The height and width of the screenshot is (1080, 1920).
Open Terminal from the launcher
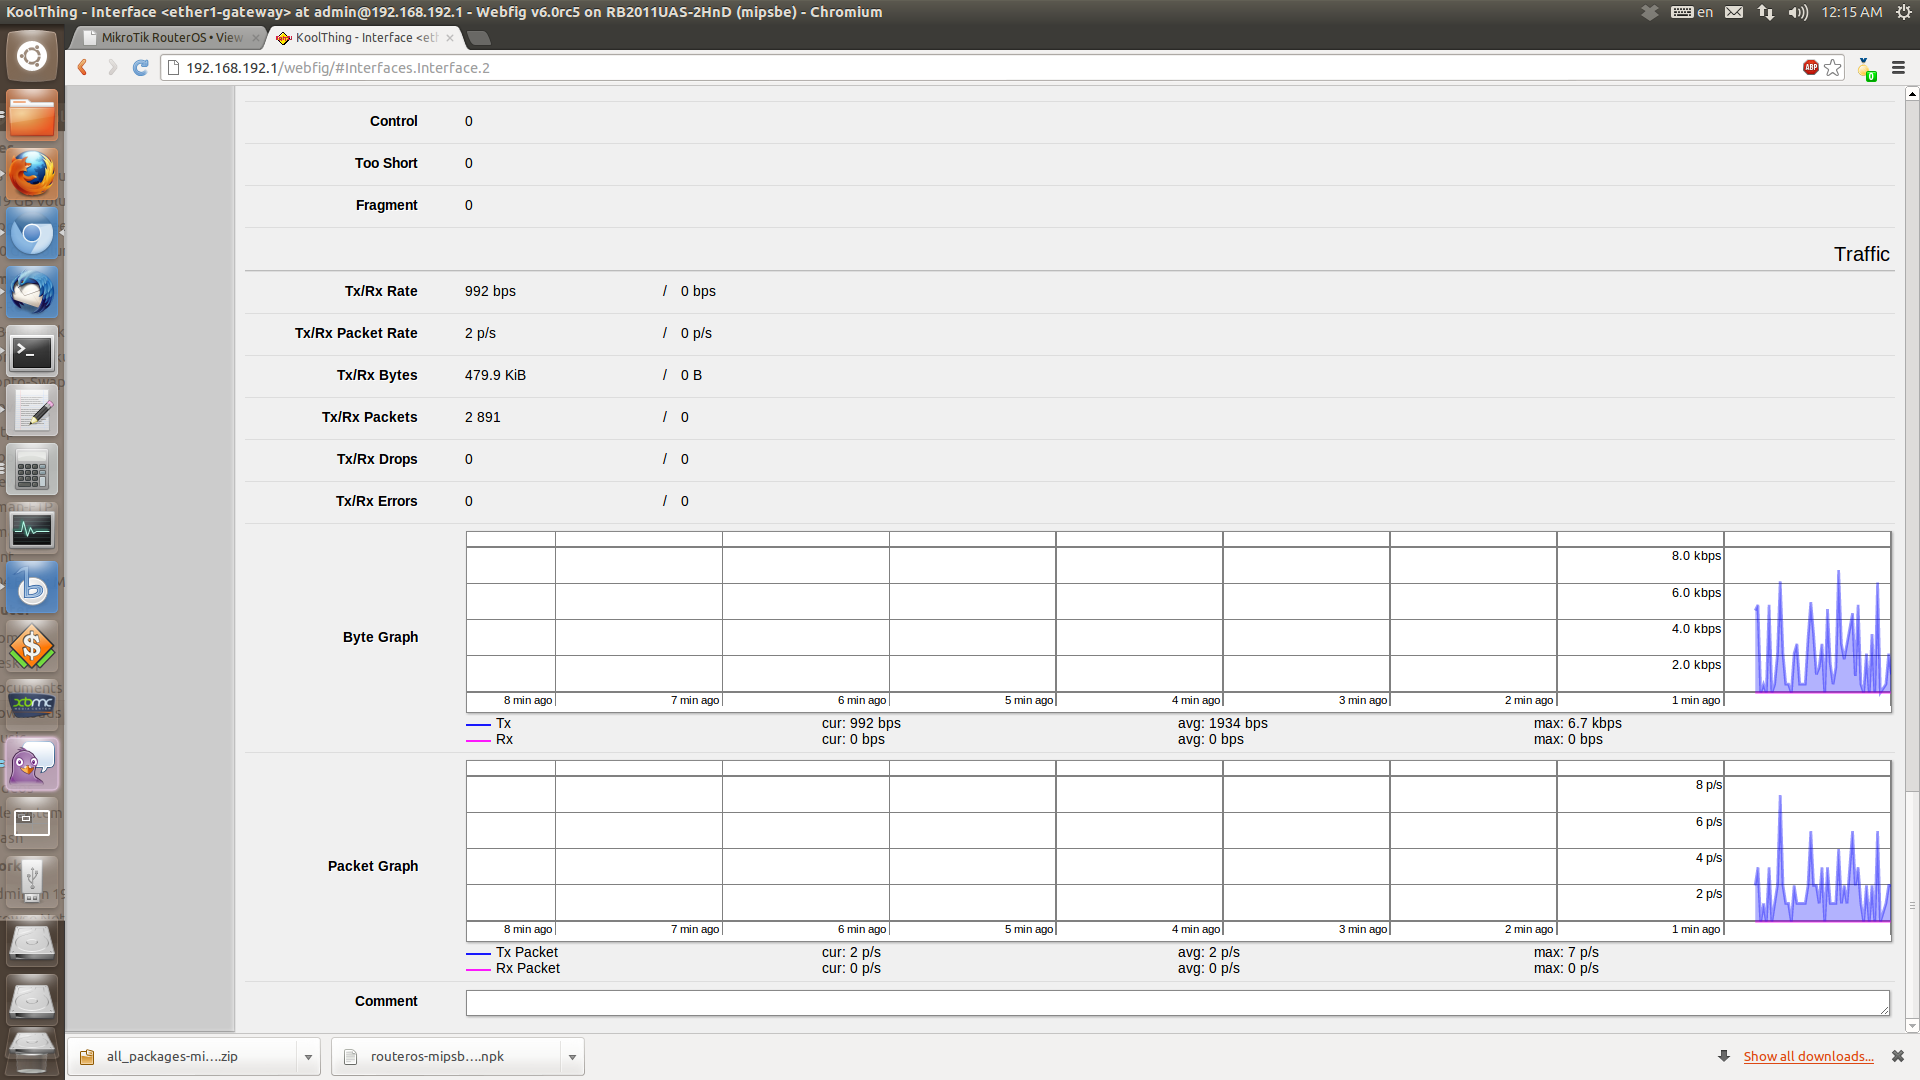pyautogui.click(x=32, y=352)
